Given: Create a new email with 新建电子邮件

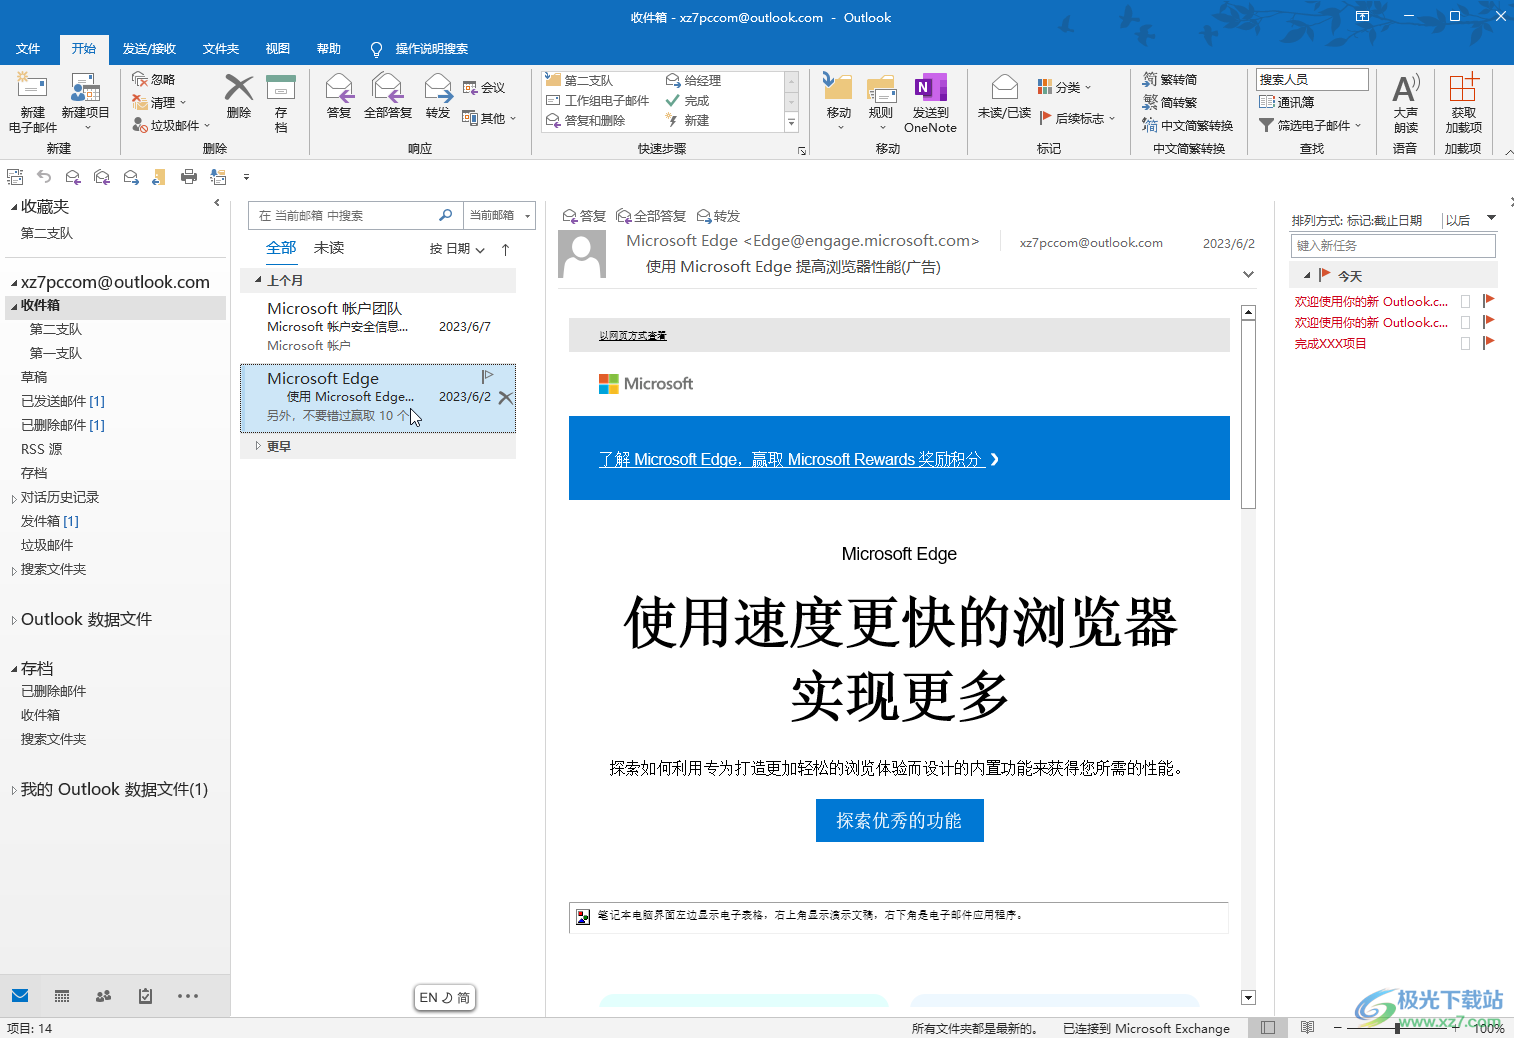Looking at the screenshot, I should [x=32, y=103].
